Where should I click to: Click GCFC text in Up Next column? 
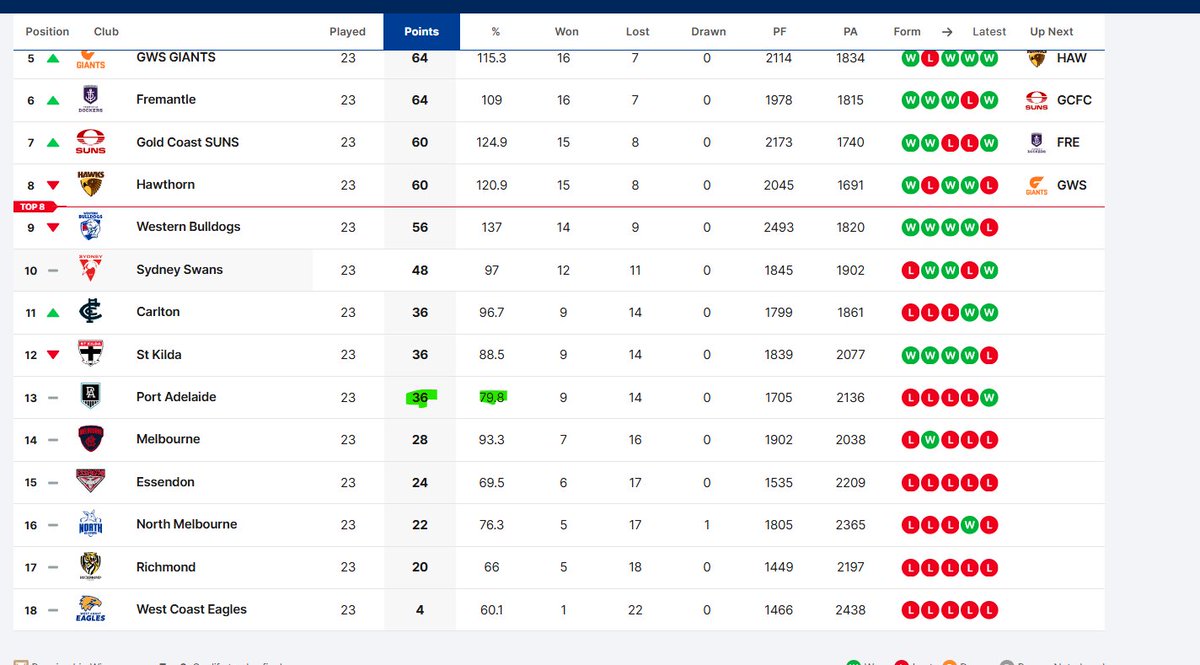click(x=1074, y=100)
